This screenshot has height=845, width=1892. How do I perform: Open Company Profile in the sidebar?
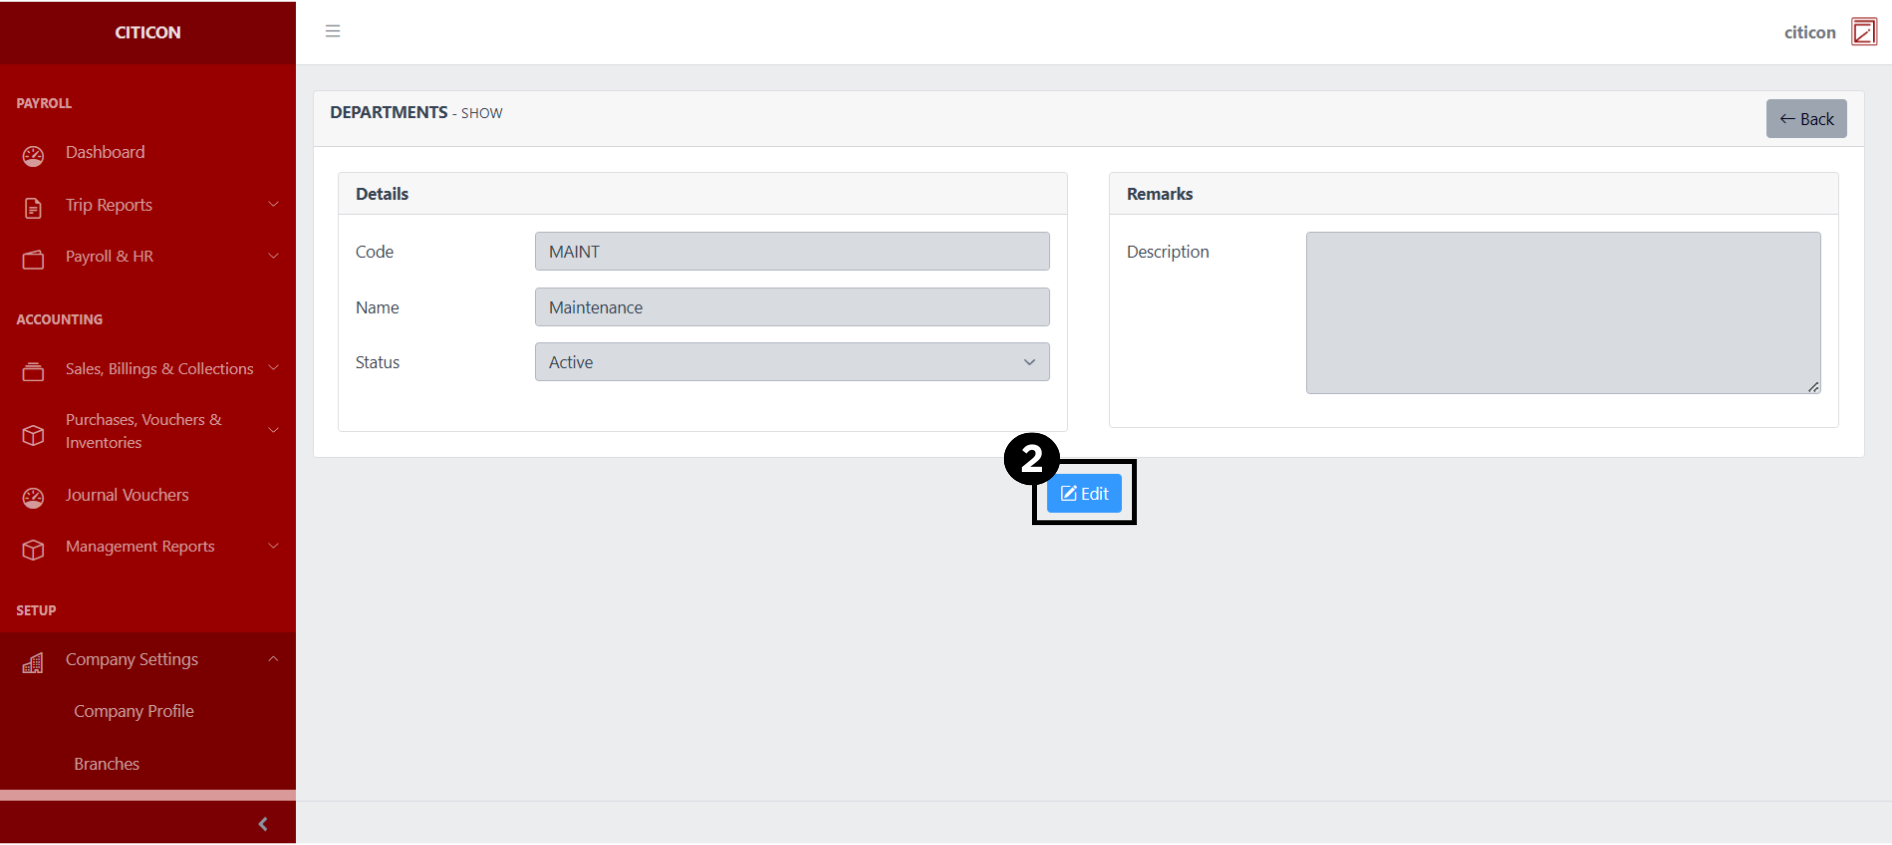(134, 711)
